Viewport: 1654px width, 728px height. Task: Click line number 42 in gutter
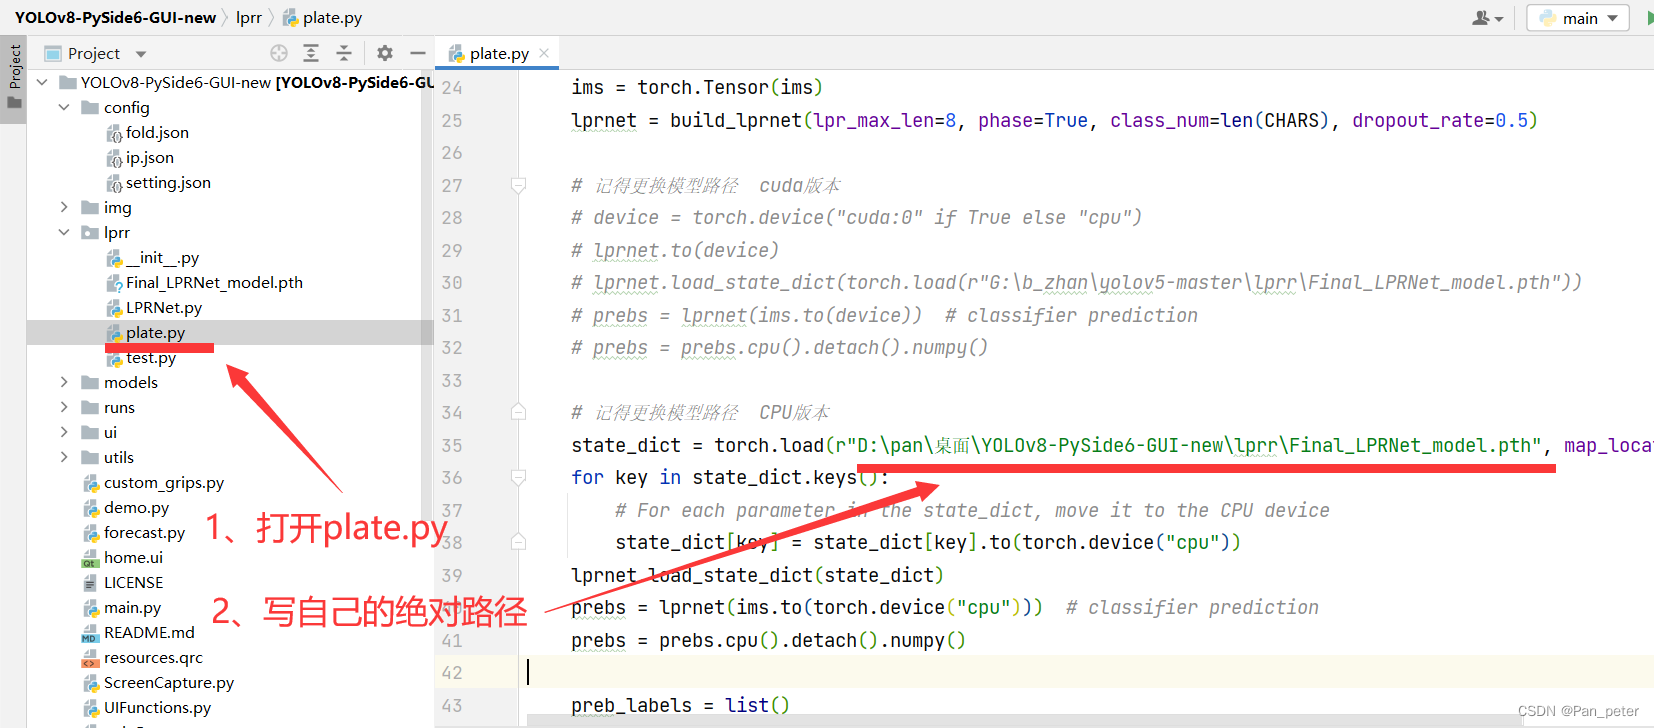coord(452,673)
